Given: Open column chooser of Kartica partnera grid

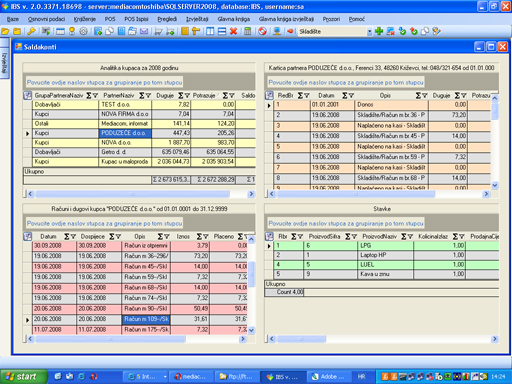Looking at the screenshot, I should point(269,96).
